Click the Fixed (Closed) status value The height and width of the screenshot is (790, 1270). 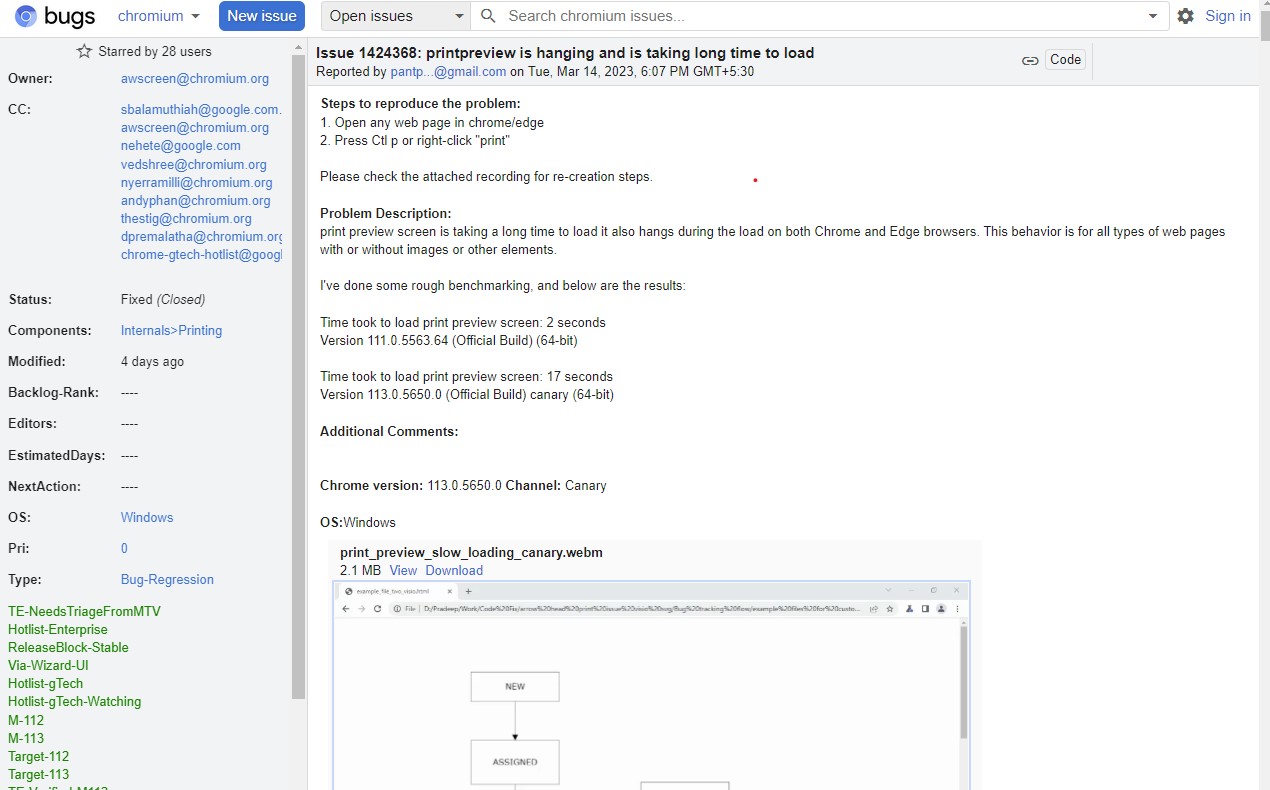(163, 300)
